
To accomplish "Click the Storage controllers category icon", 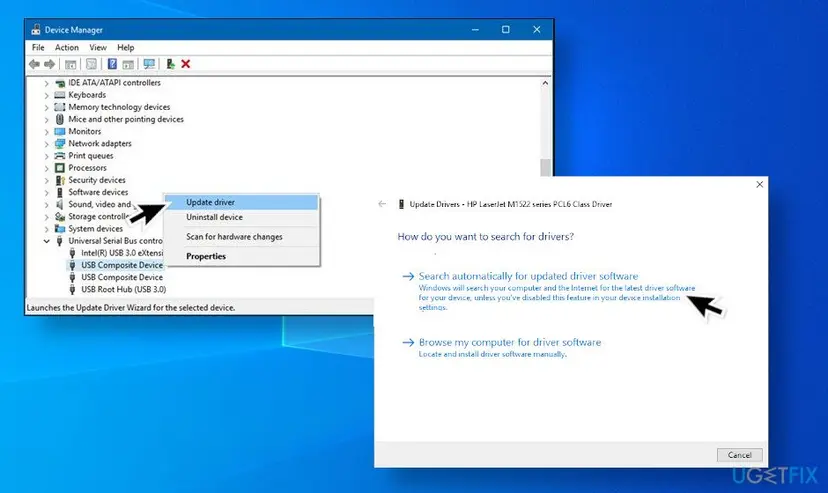I will pos(60,216).
